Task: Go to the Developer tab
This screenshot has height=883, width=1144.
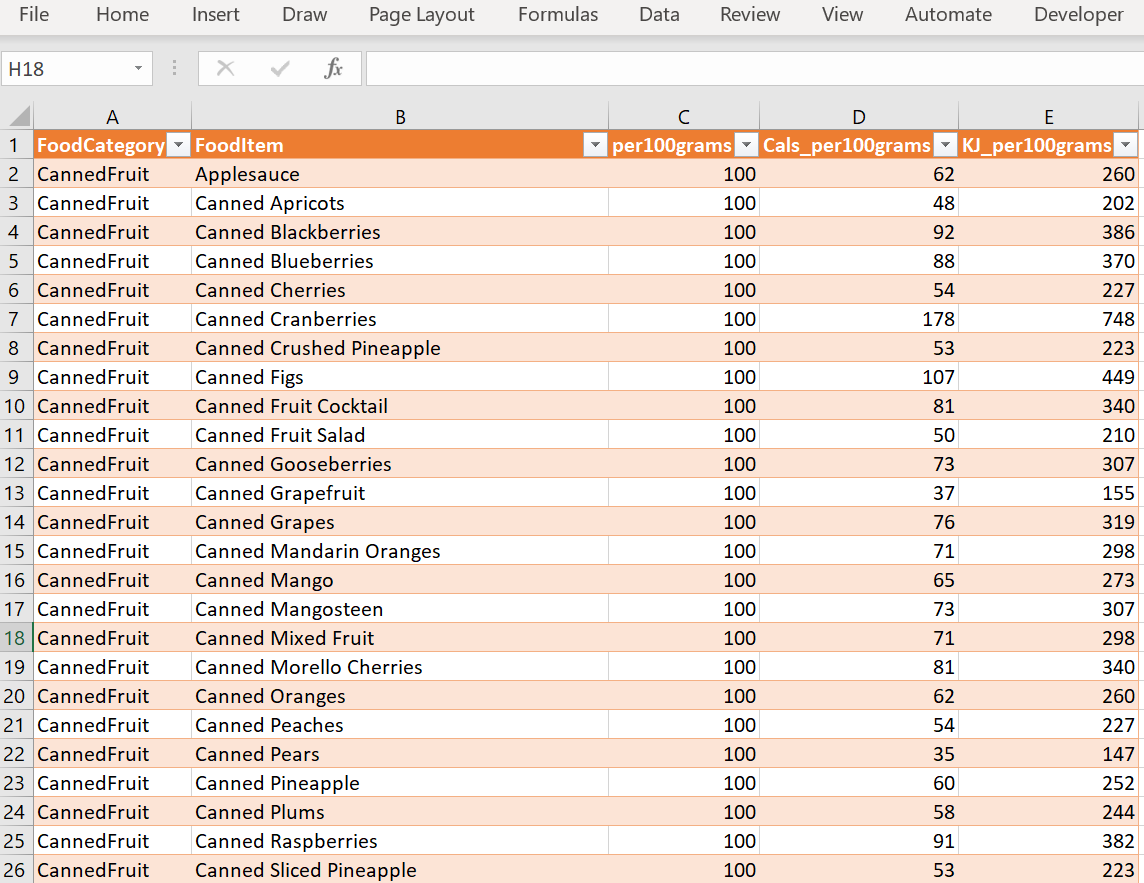Action: pyautogui.click(x=1079, y=15)
